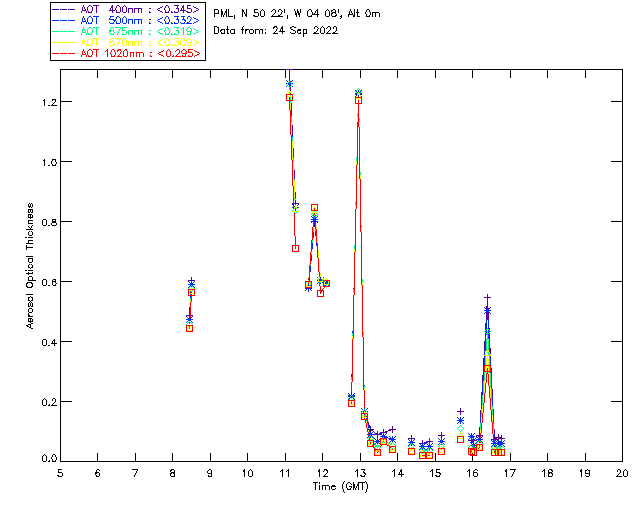640x512 pixels.
Task: Click the 0.8 y-axis tick label
Action: coord(49,222)
